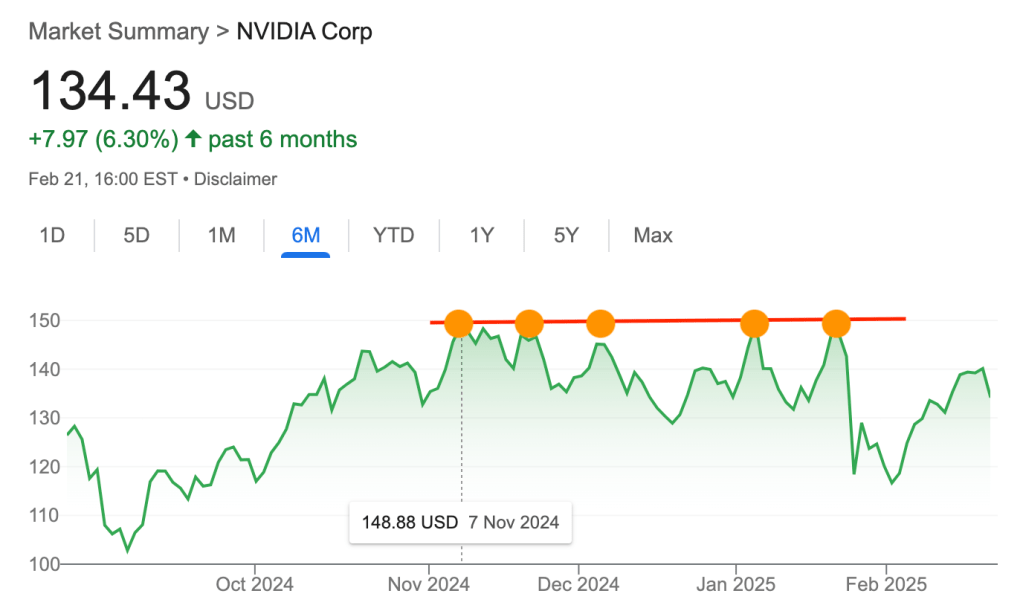The width and height of the screenshot is (1023, 611).
Task: Click the fourth orange marker near Jan 2025
Action: [x=754, y=323]
